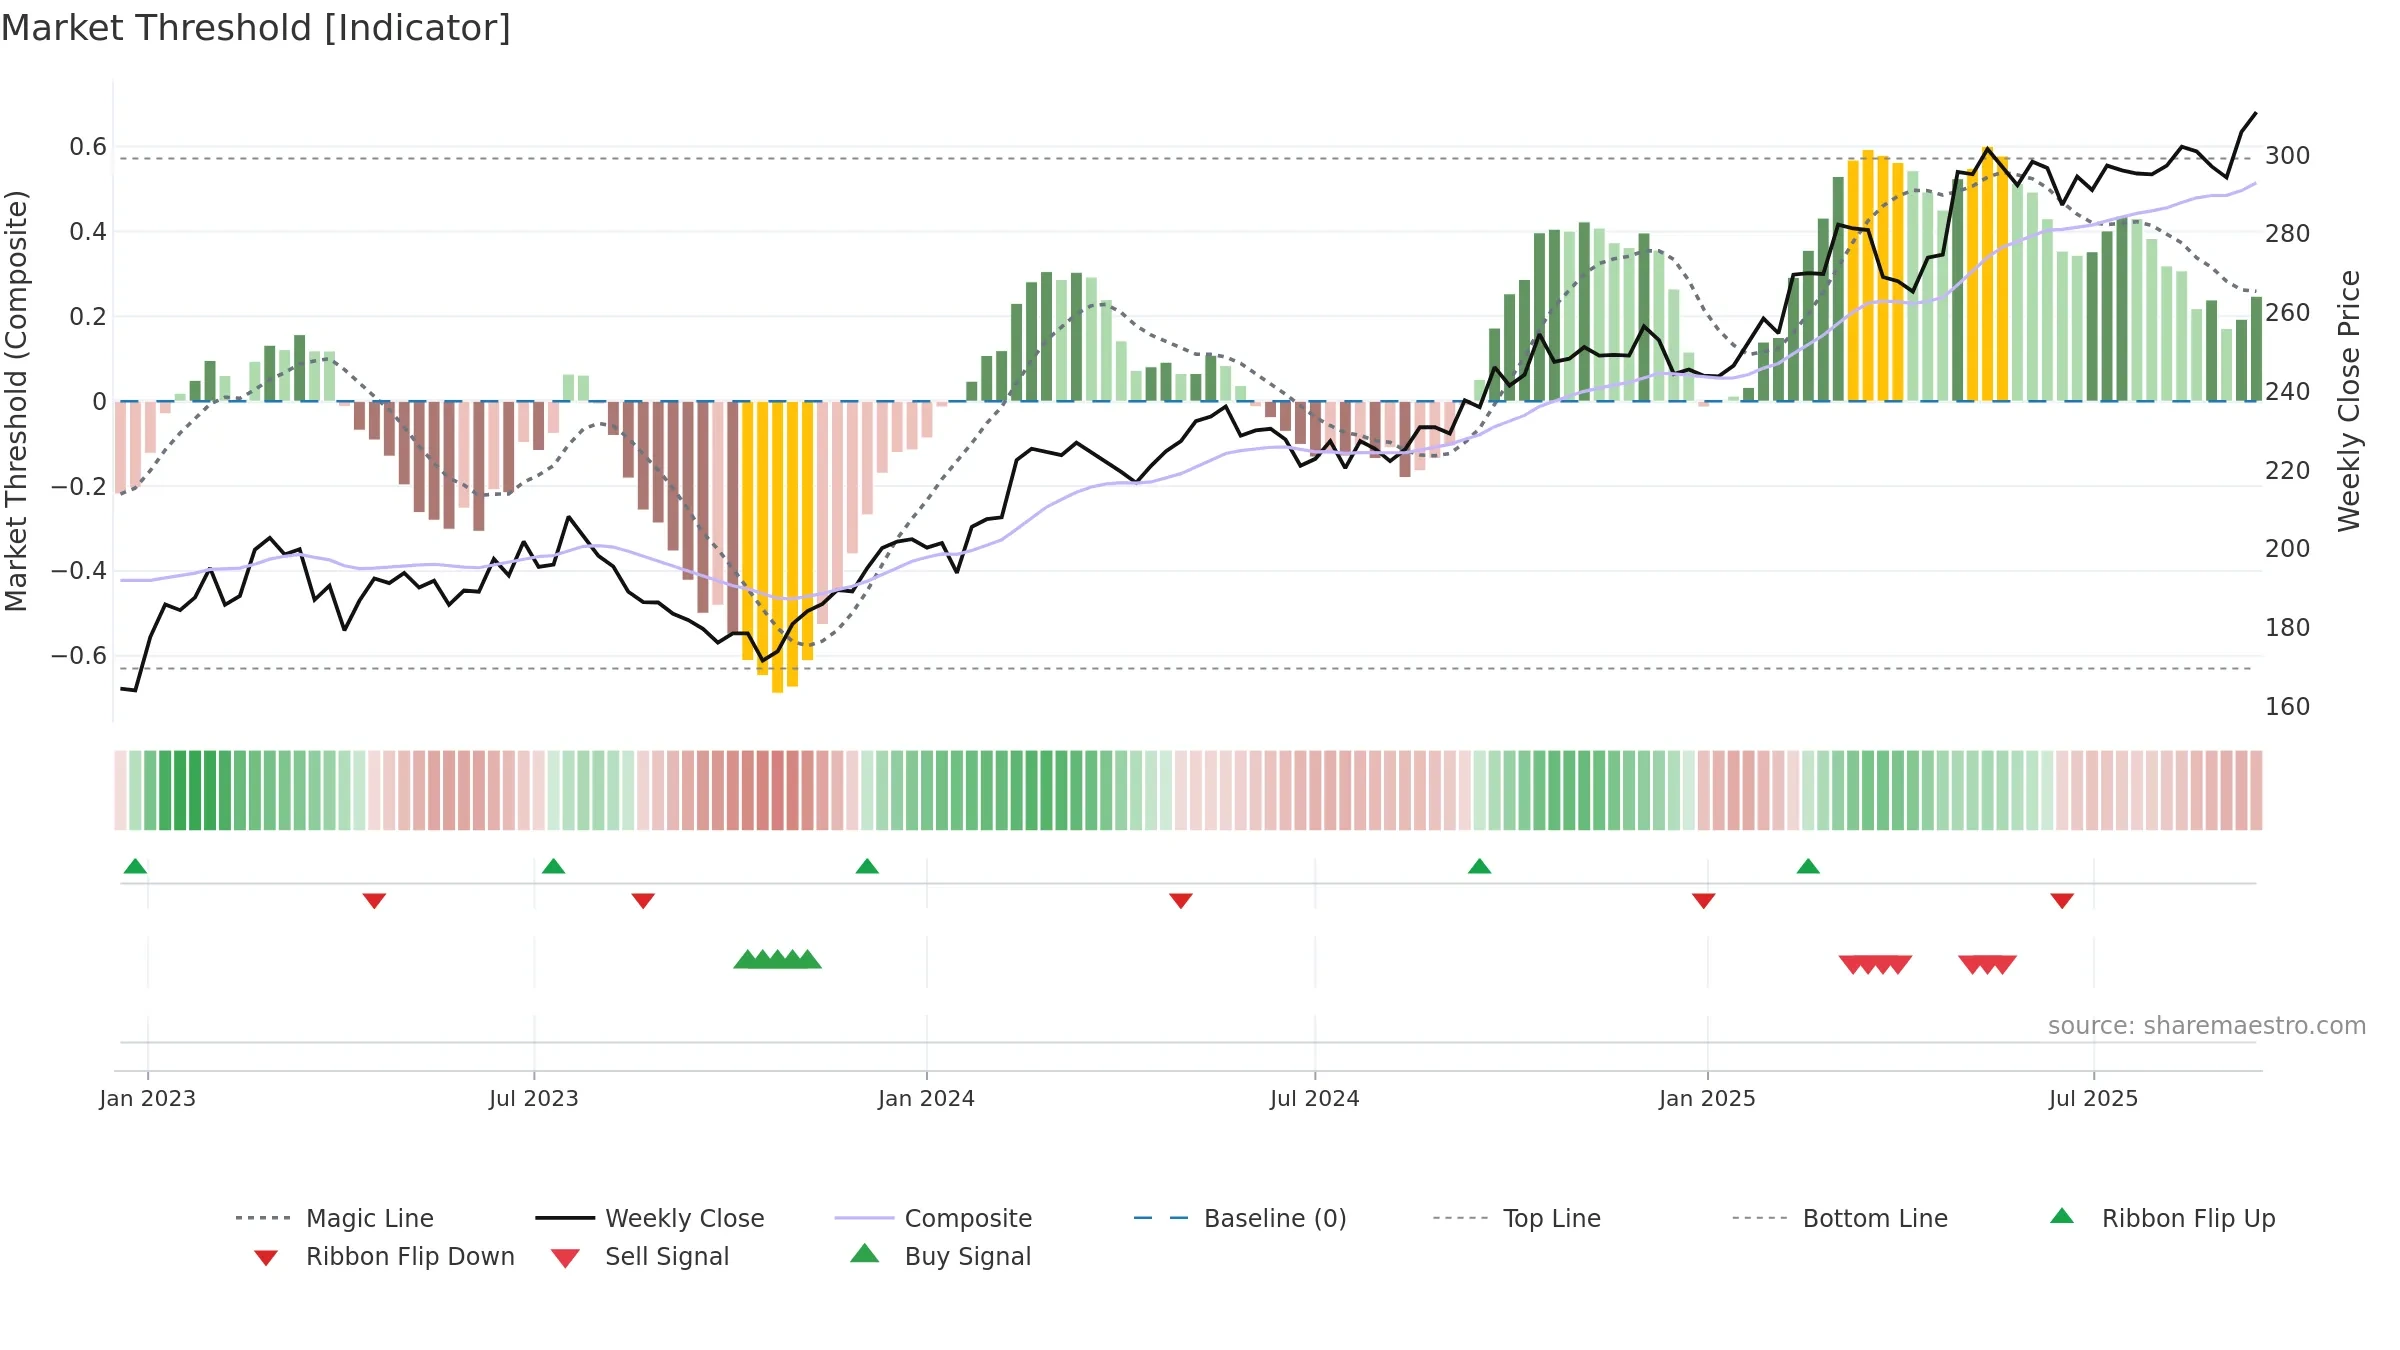This screenshot has width=2400, height=1350.
Task: Toggle the Bottom Line legend entry
Action: point(1840,1218)
